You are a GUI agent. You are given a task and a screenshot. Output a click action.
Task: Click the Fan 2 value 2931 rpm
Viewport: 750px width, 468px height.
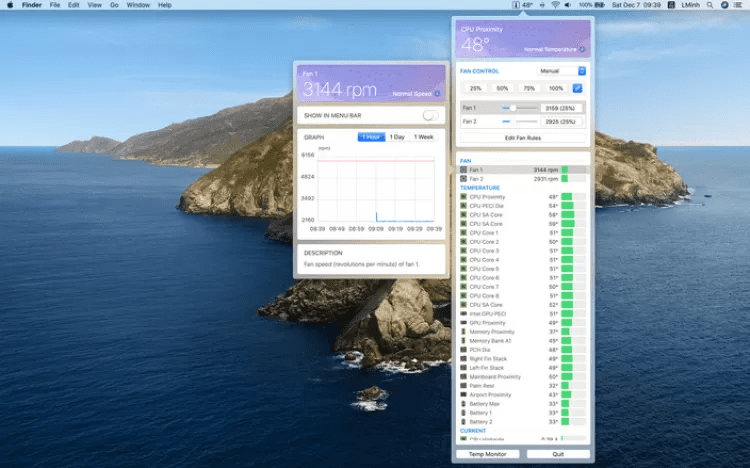click(x=545, y=179)
